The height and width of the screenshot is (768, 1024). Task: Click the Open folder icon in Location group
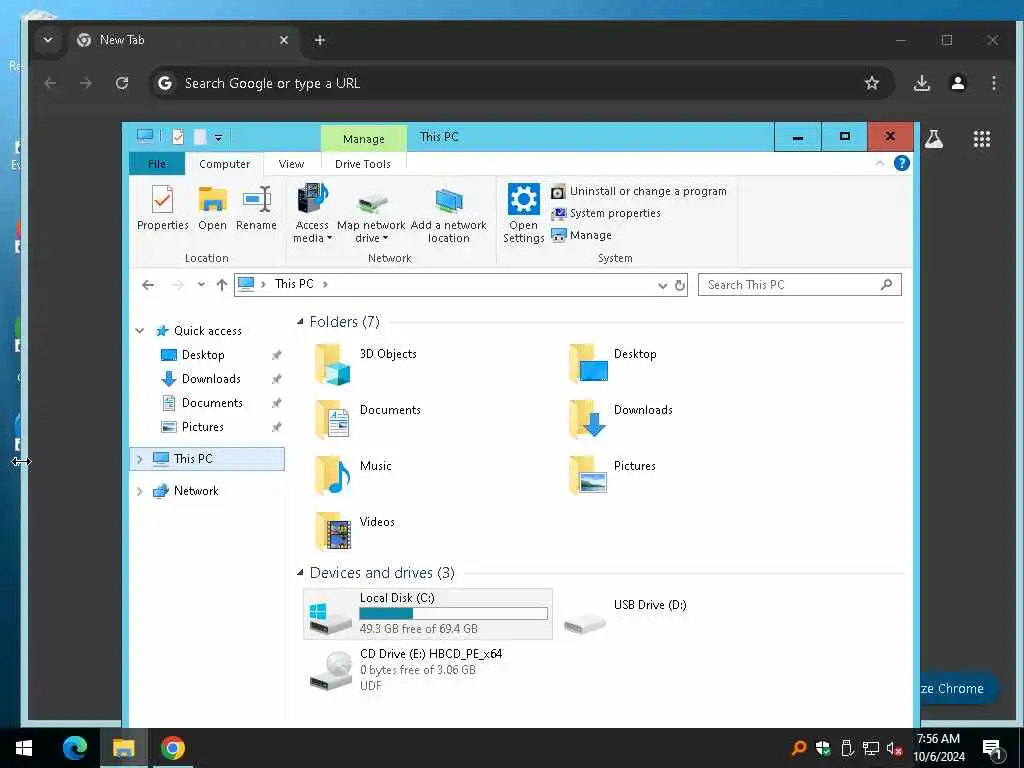pyautogui.click(x=212, y=199)
